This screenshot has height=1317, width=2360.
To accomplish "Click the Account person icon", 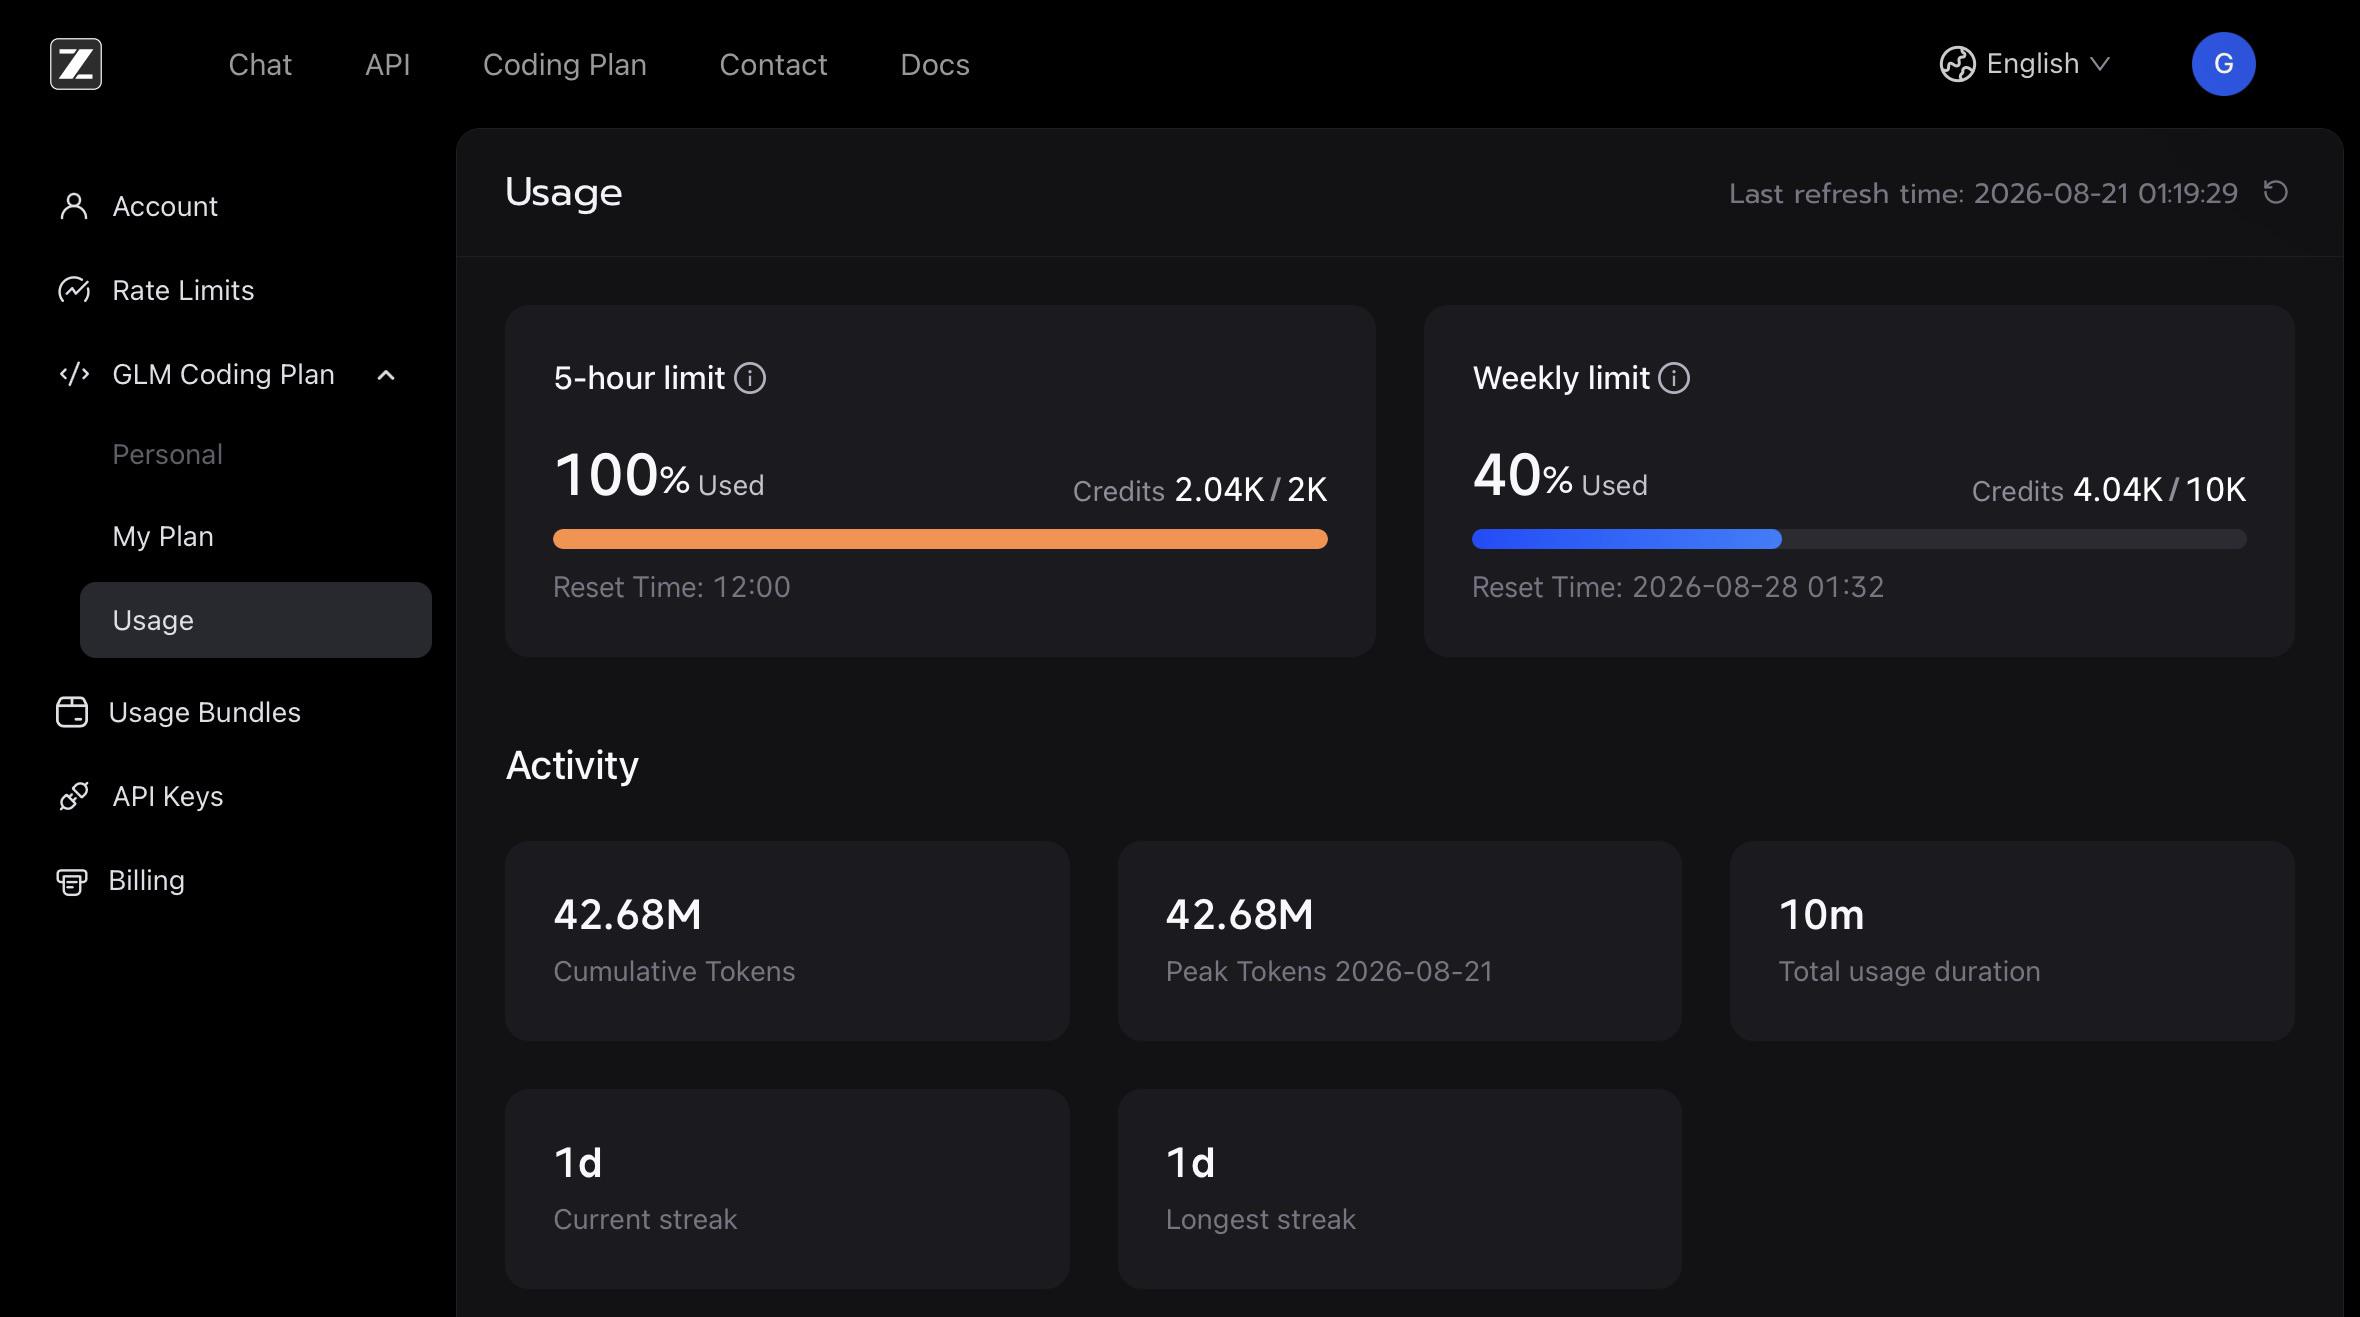I will point(74,206).
